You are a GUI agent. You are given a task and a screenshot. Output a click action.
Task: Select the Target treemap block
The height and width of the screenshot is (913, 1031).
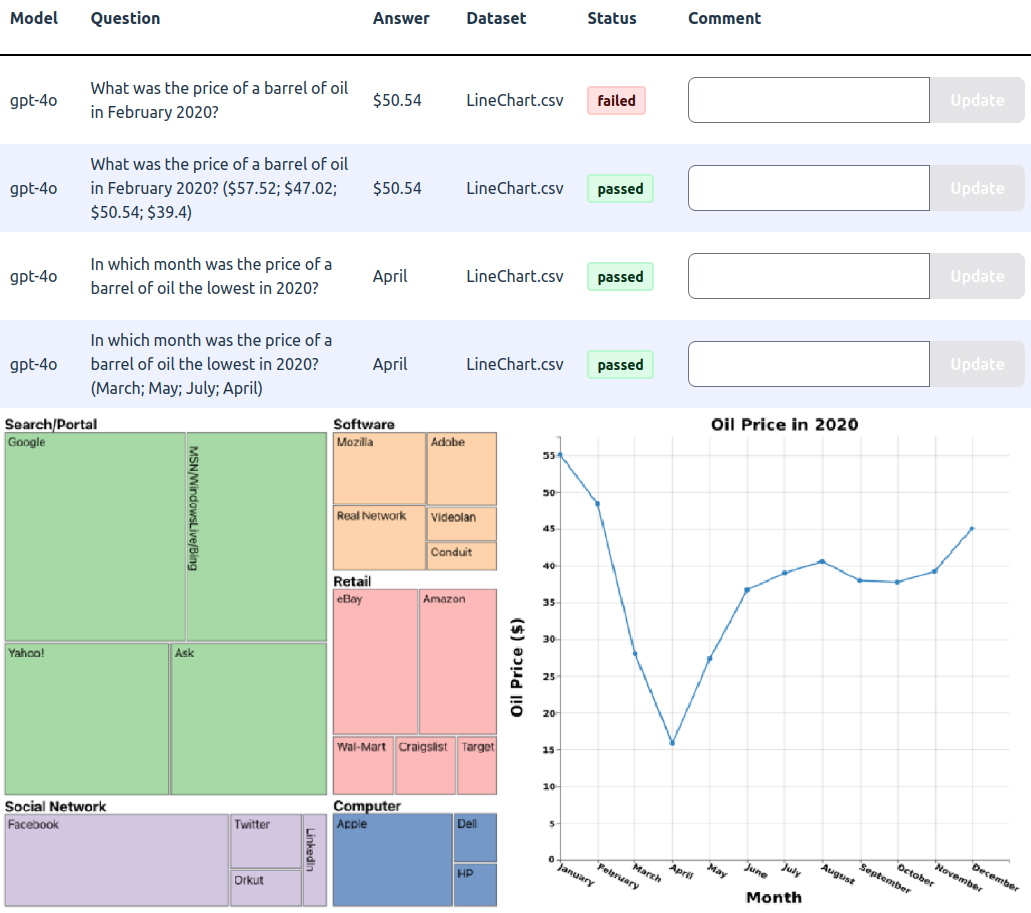pos(477,766)
